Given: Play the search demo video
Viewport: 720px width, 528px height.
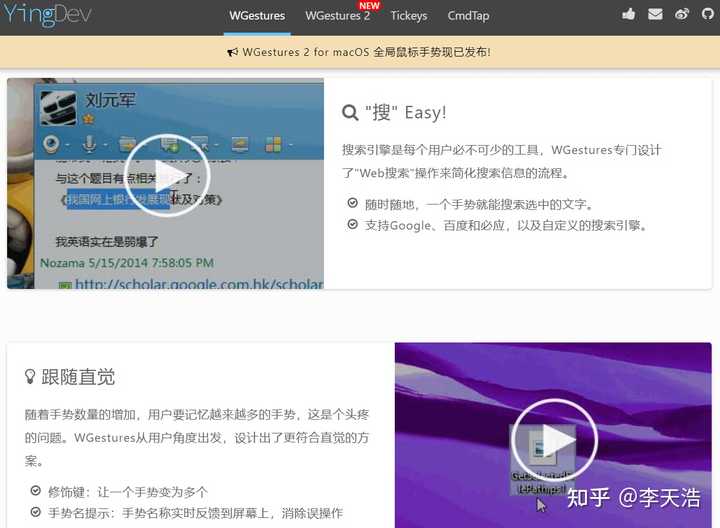Looking at the screenshot, I should 167,176.
